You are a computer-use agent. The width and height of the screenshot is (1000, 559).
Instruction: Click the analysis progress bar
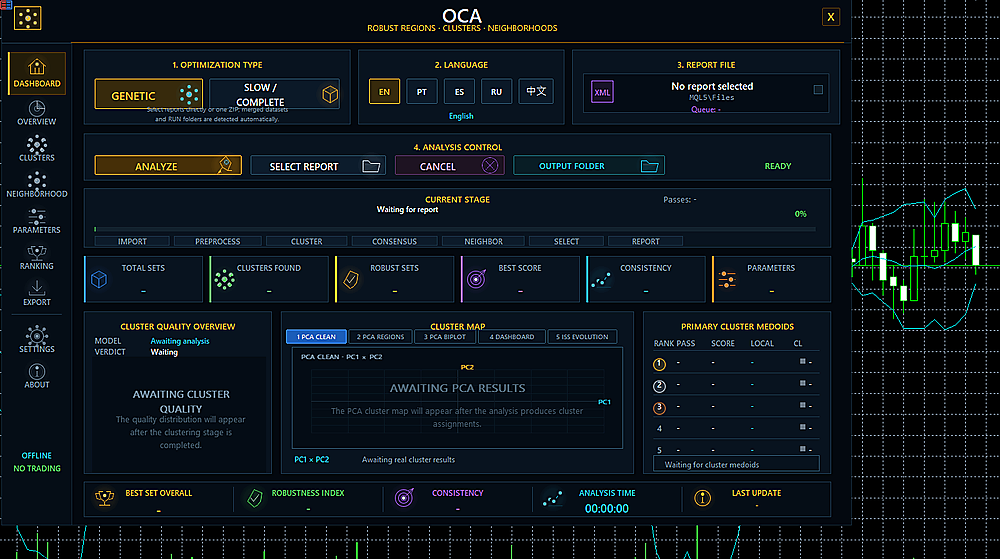[x=455, y=229]
